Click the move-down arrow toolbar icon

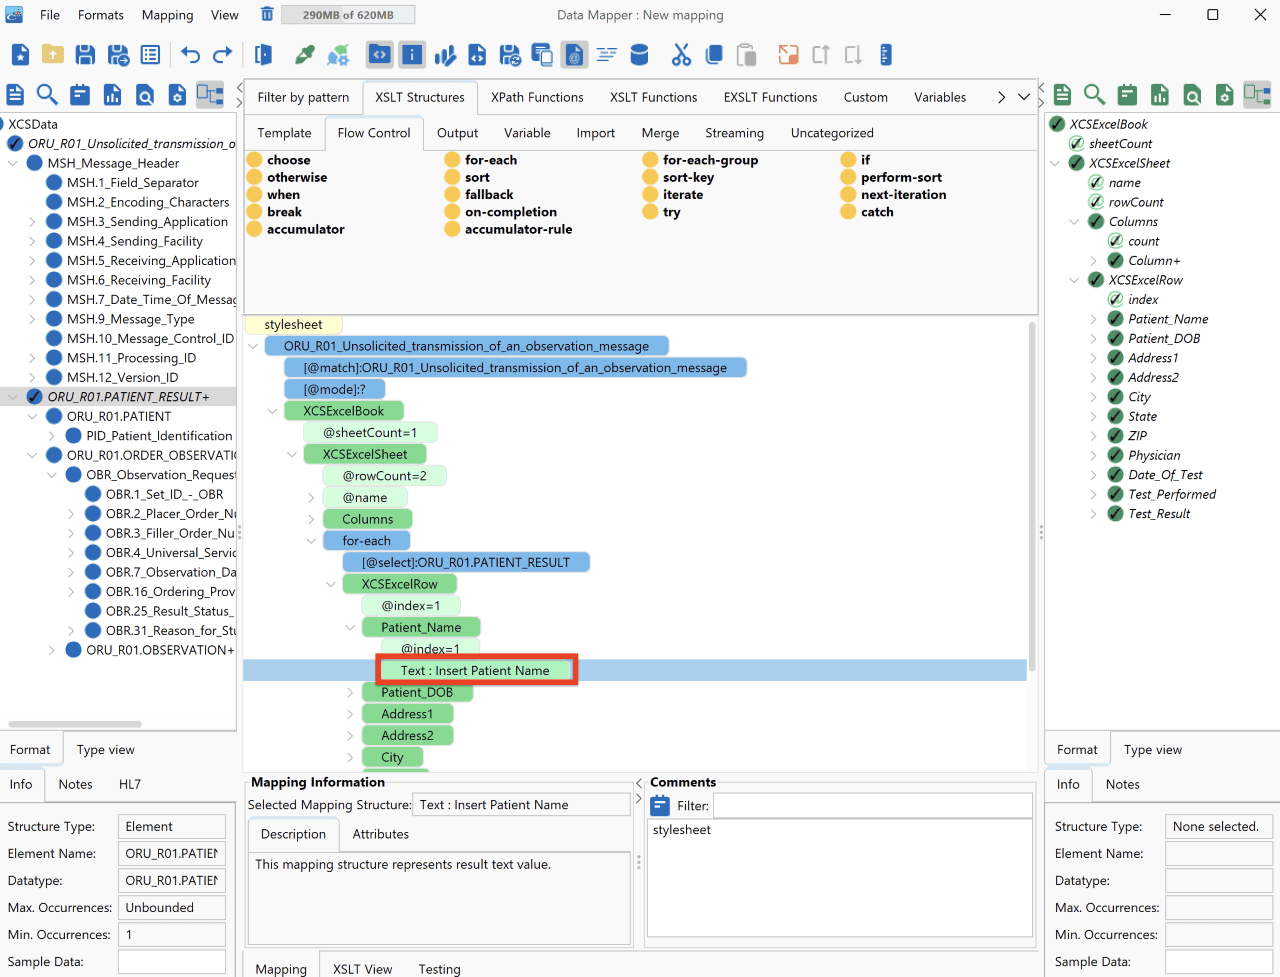click(x=853, y=55)
